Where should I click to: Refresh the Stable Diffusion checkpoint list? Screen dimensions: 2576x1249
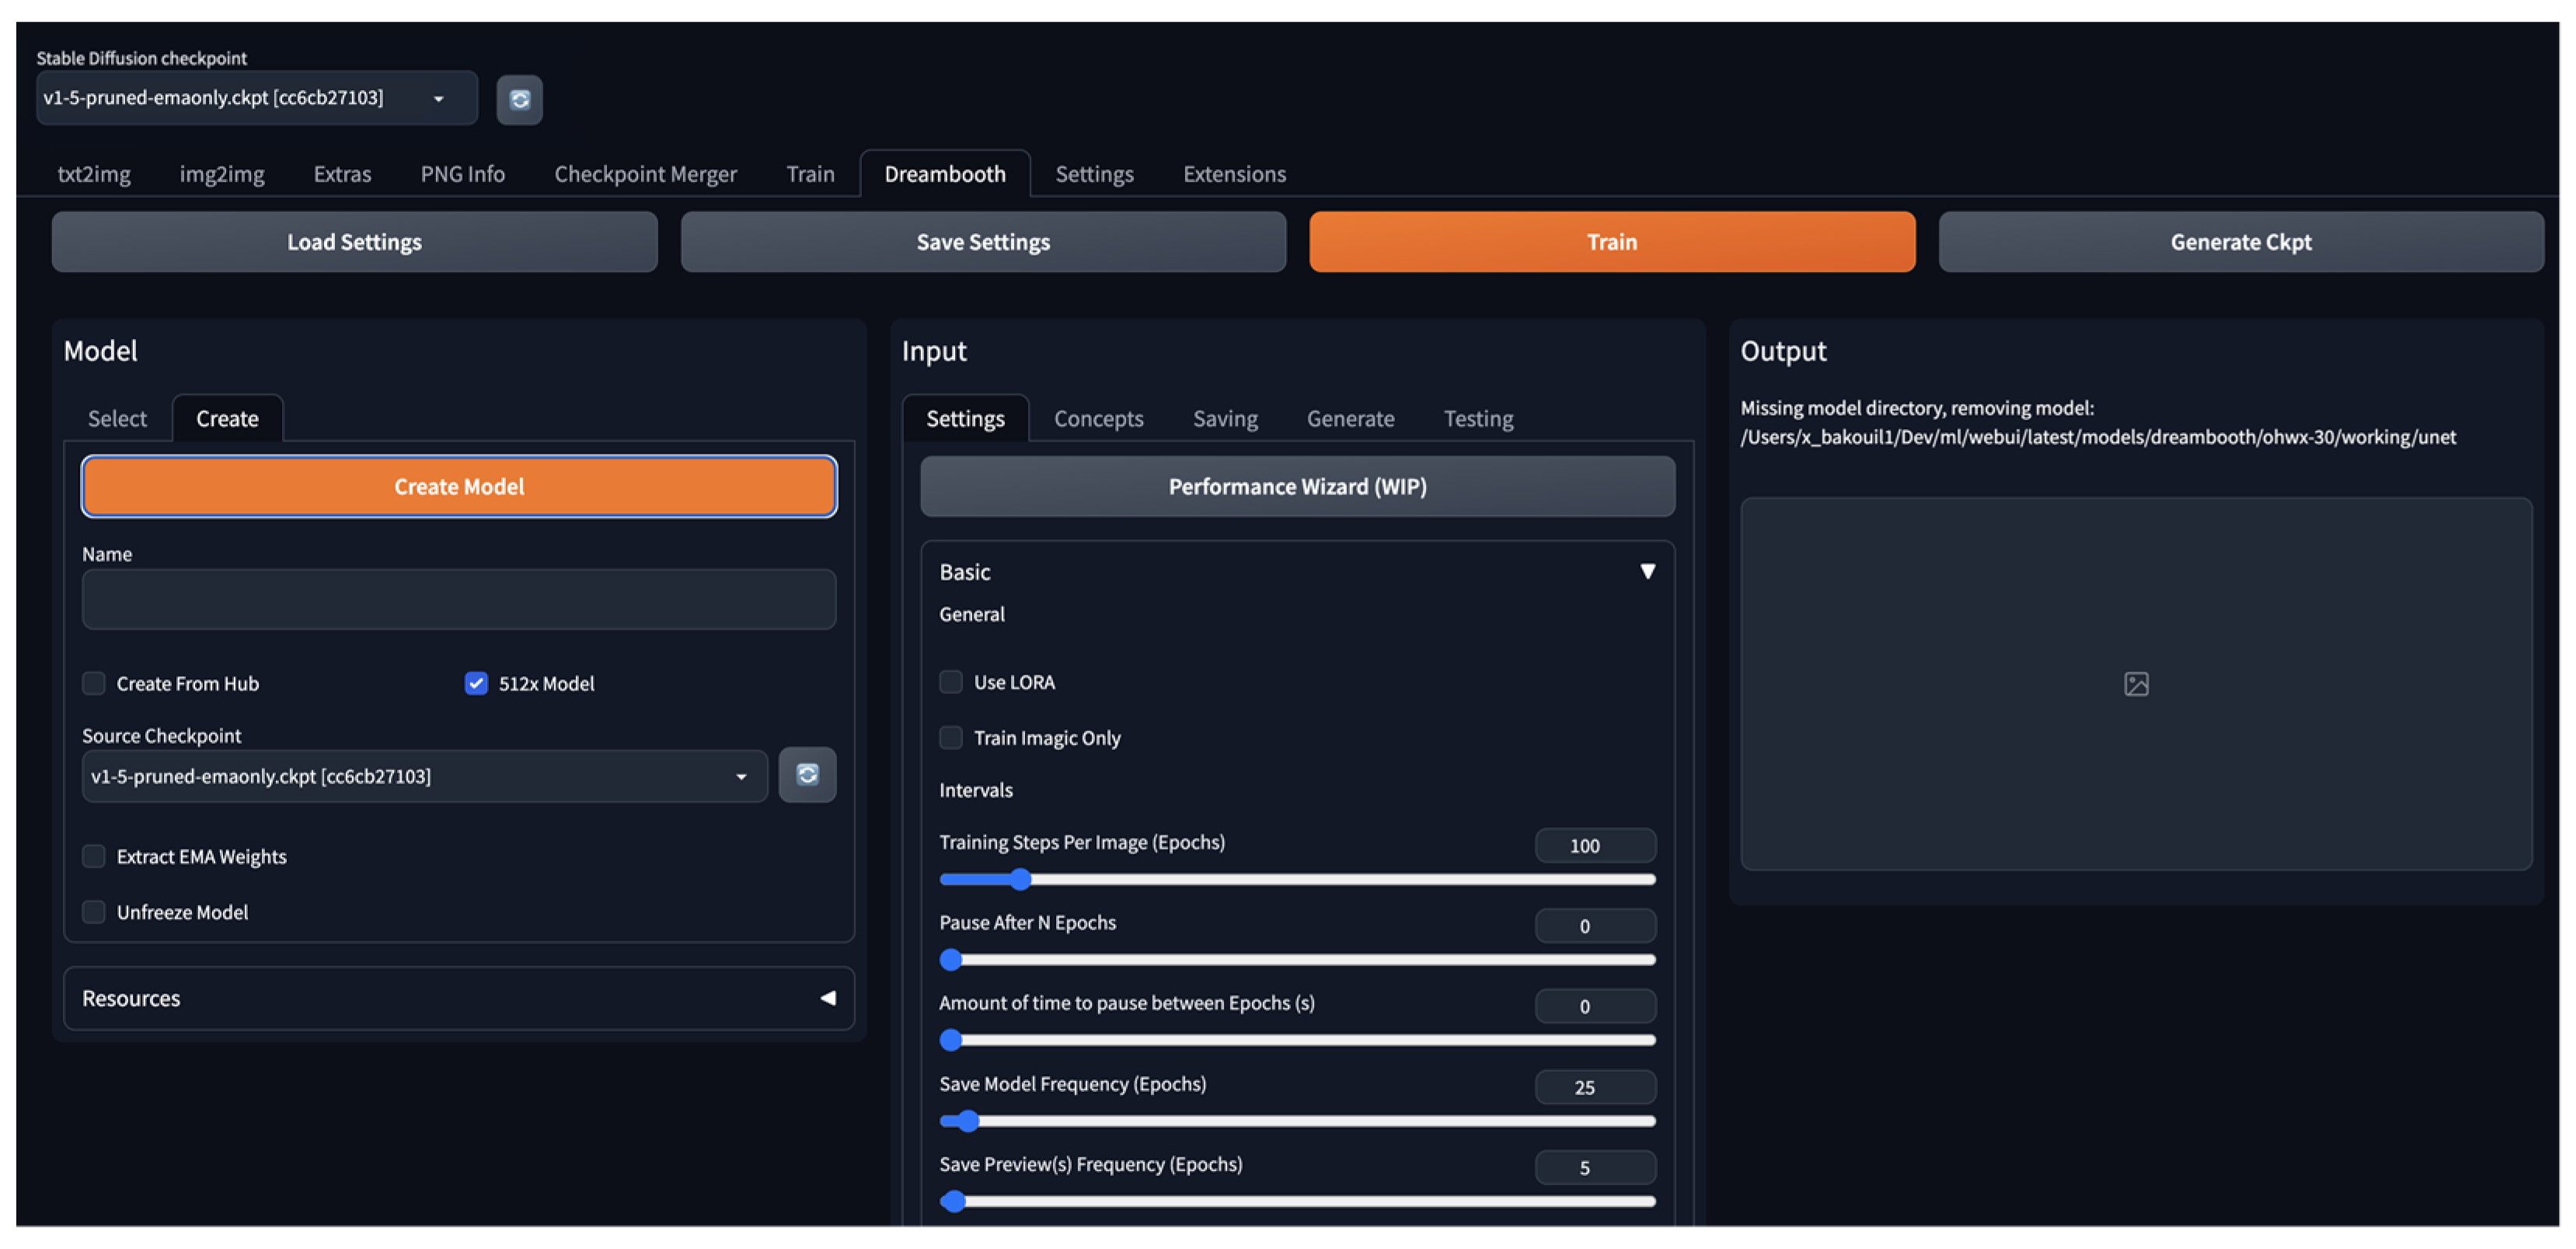point(519,99)
